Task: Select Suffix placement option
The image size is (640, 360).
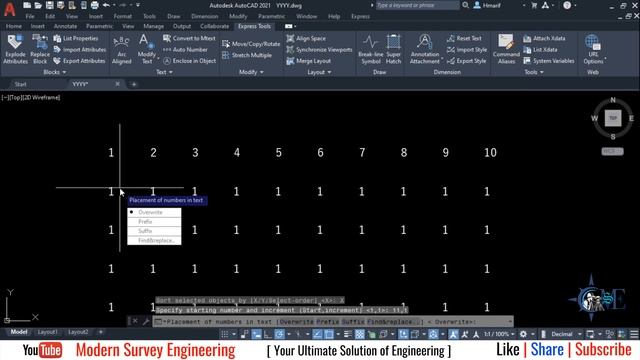Action: [x=154, y=231]
